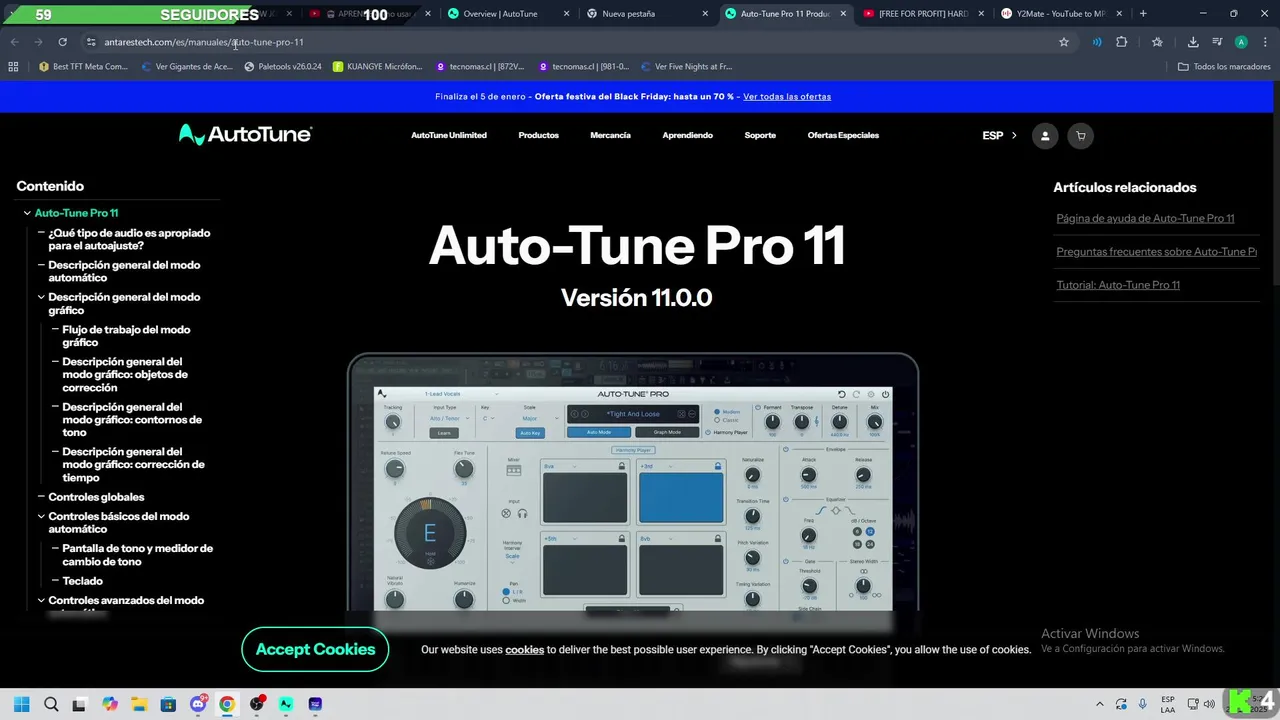Viewport: 1280px width, 720px height.
Task: Open Chrome three-dot menu
Action: 1265,42
